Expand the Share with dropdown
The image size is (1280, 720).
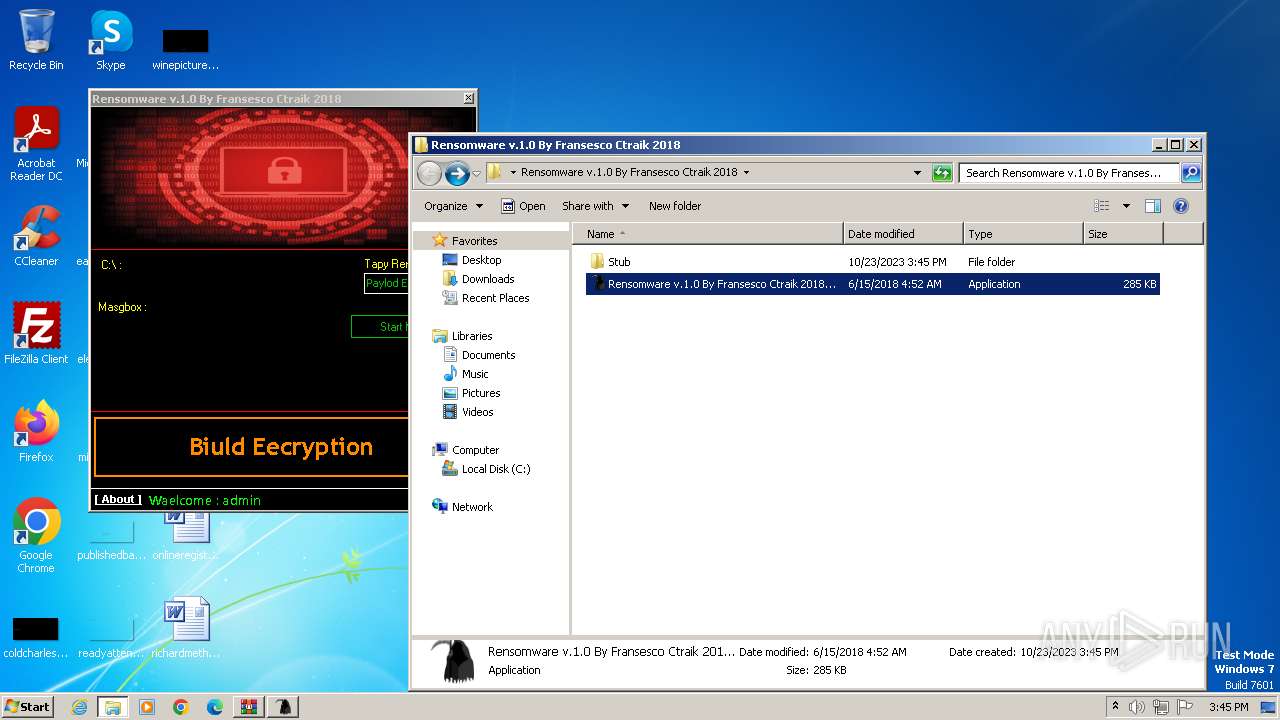(x=596, y=206)
